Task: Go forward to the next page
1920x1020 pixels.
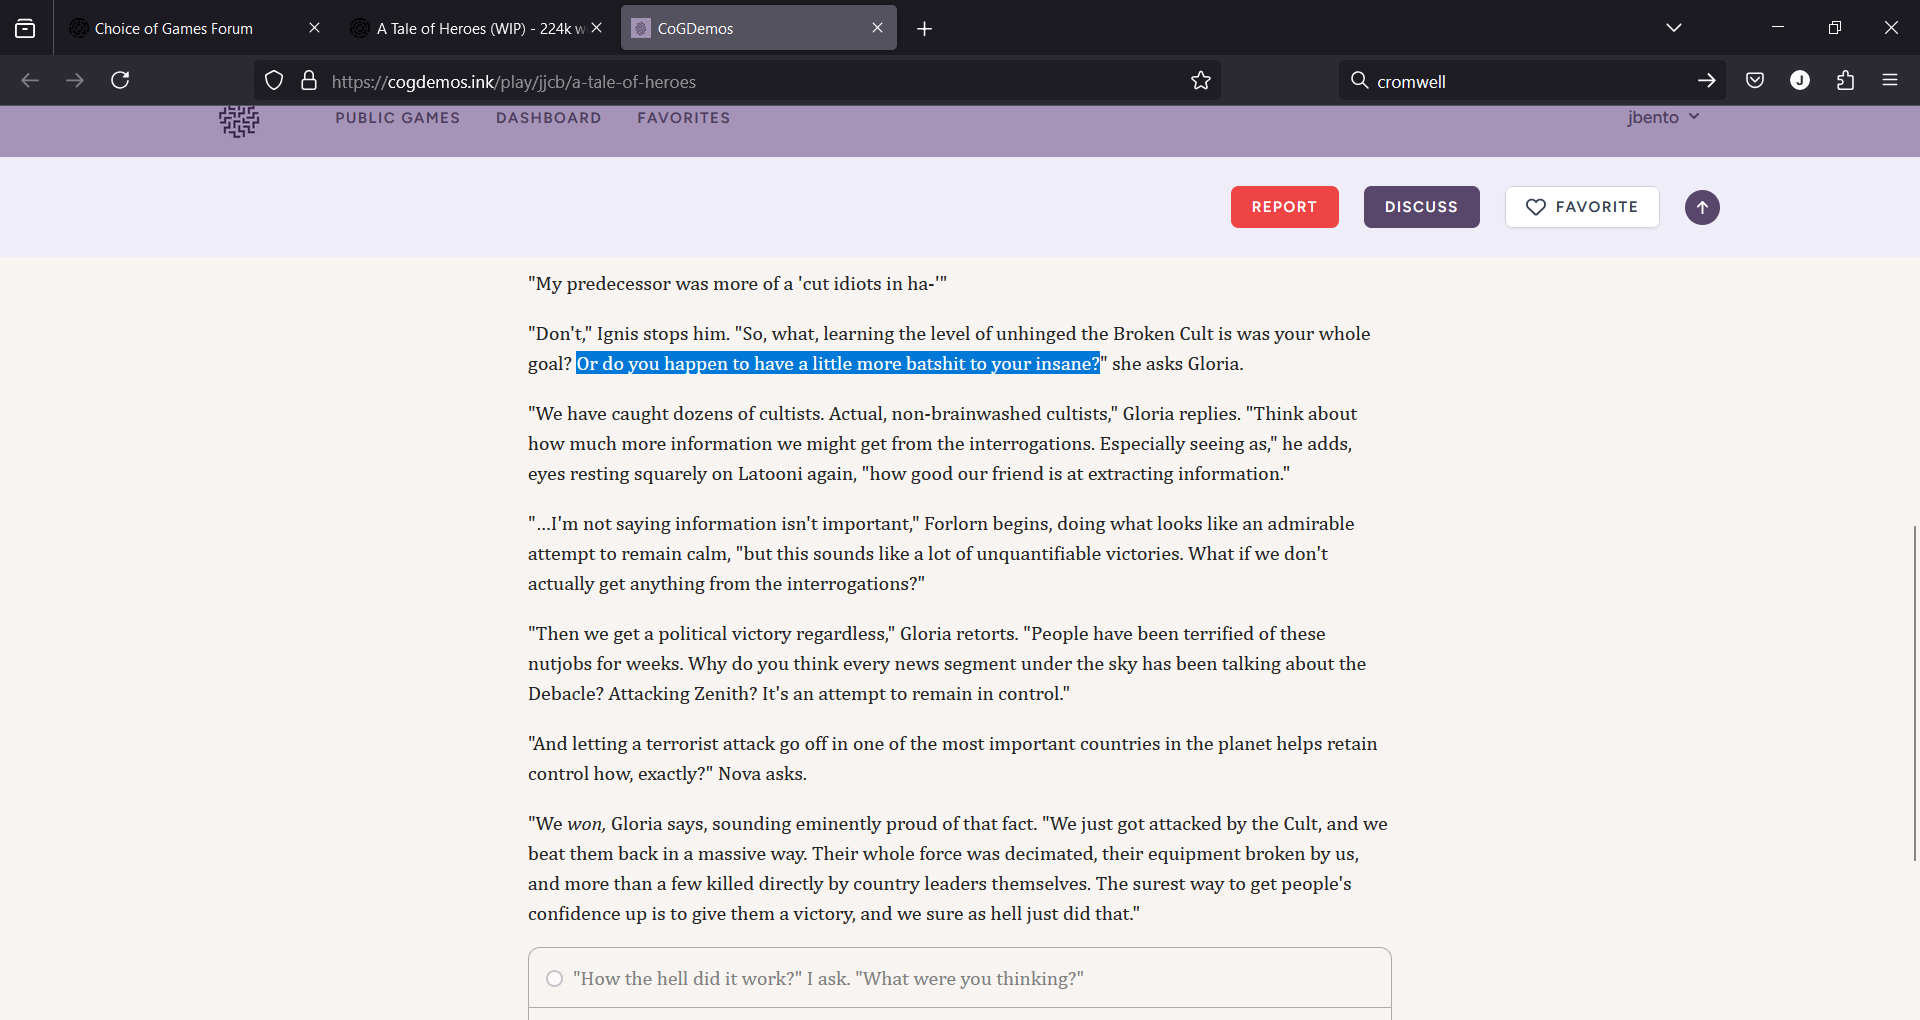Action: (x=75, y=81)
